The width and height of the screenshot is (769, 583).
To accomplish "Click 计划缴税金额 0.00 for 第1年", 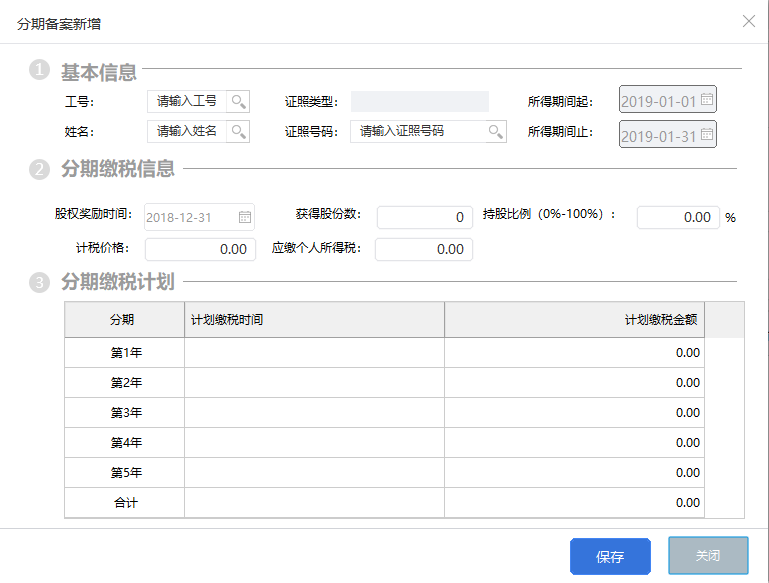I will click(574, 353).
